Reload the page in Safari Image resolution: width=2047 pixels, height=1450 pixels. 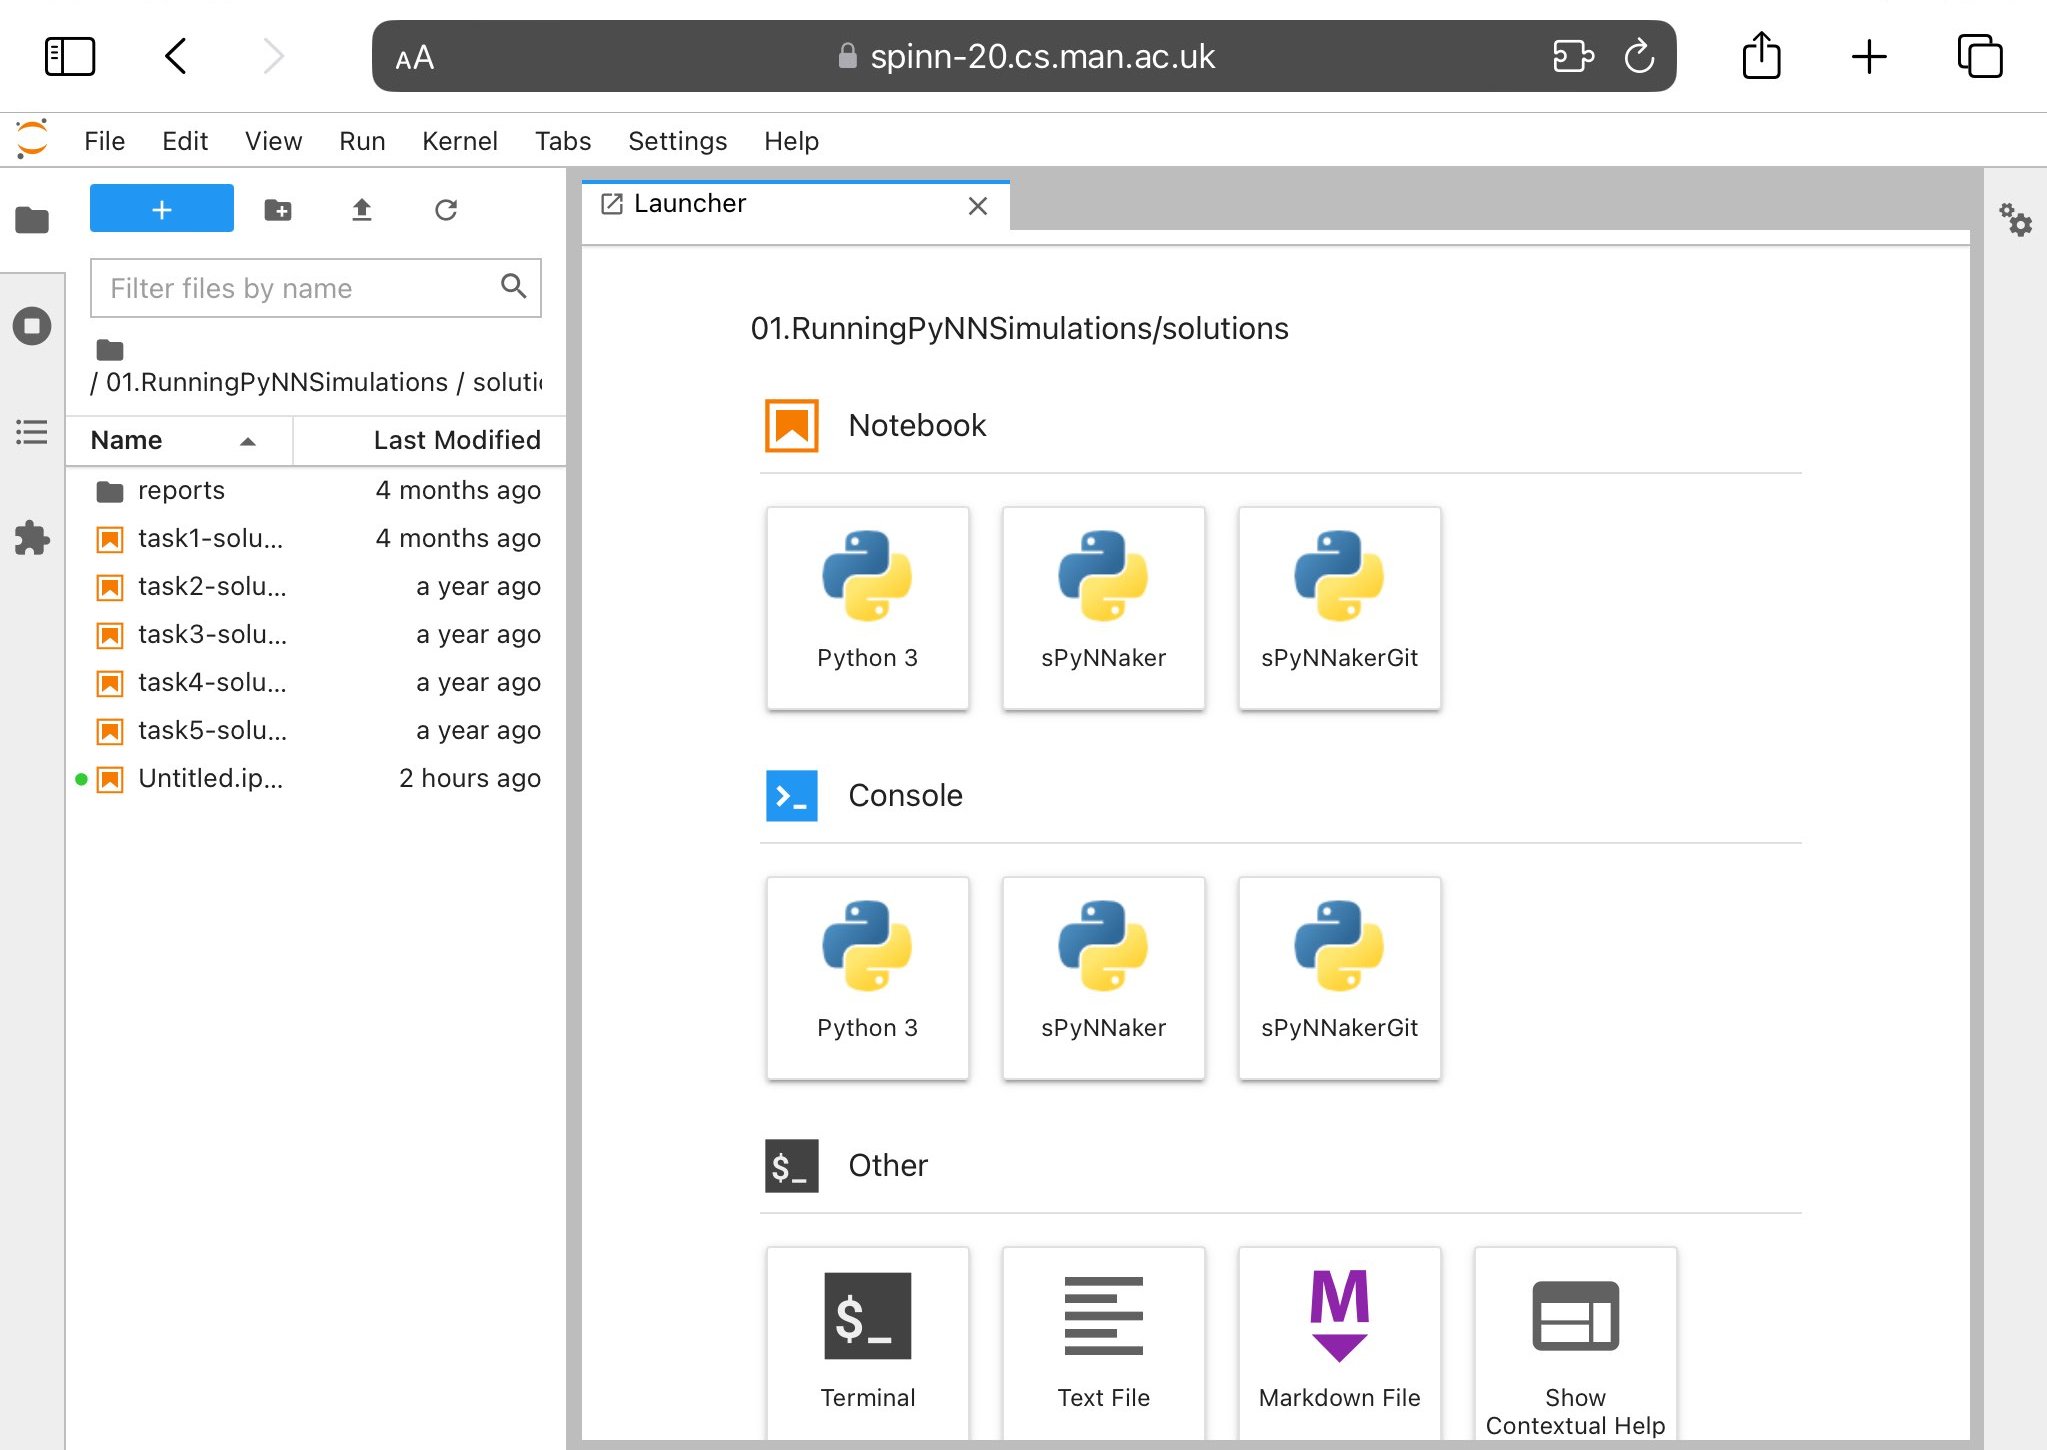1639,57
